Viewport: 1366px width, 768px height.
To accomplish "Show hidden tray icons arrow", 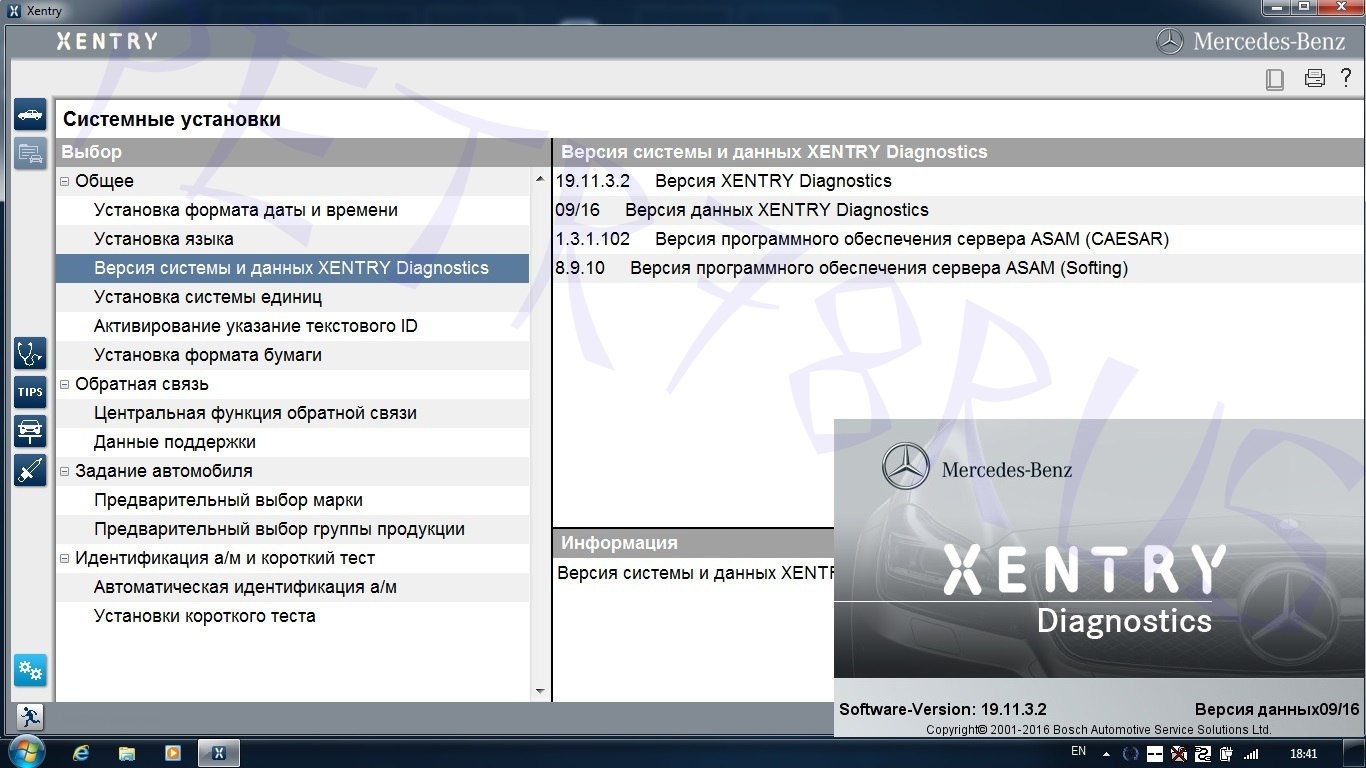I will click(1107, 754).
